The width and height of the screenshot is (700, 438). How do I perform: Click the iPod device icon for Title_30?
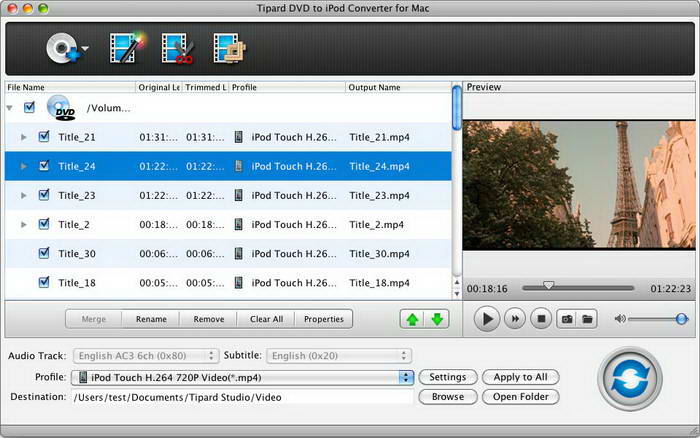tap(239, 254)
